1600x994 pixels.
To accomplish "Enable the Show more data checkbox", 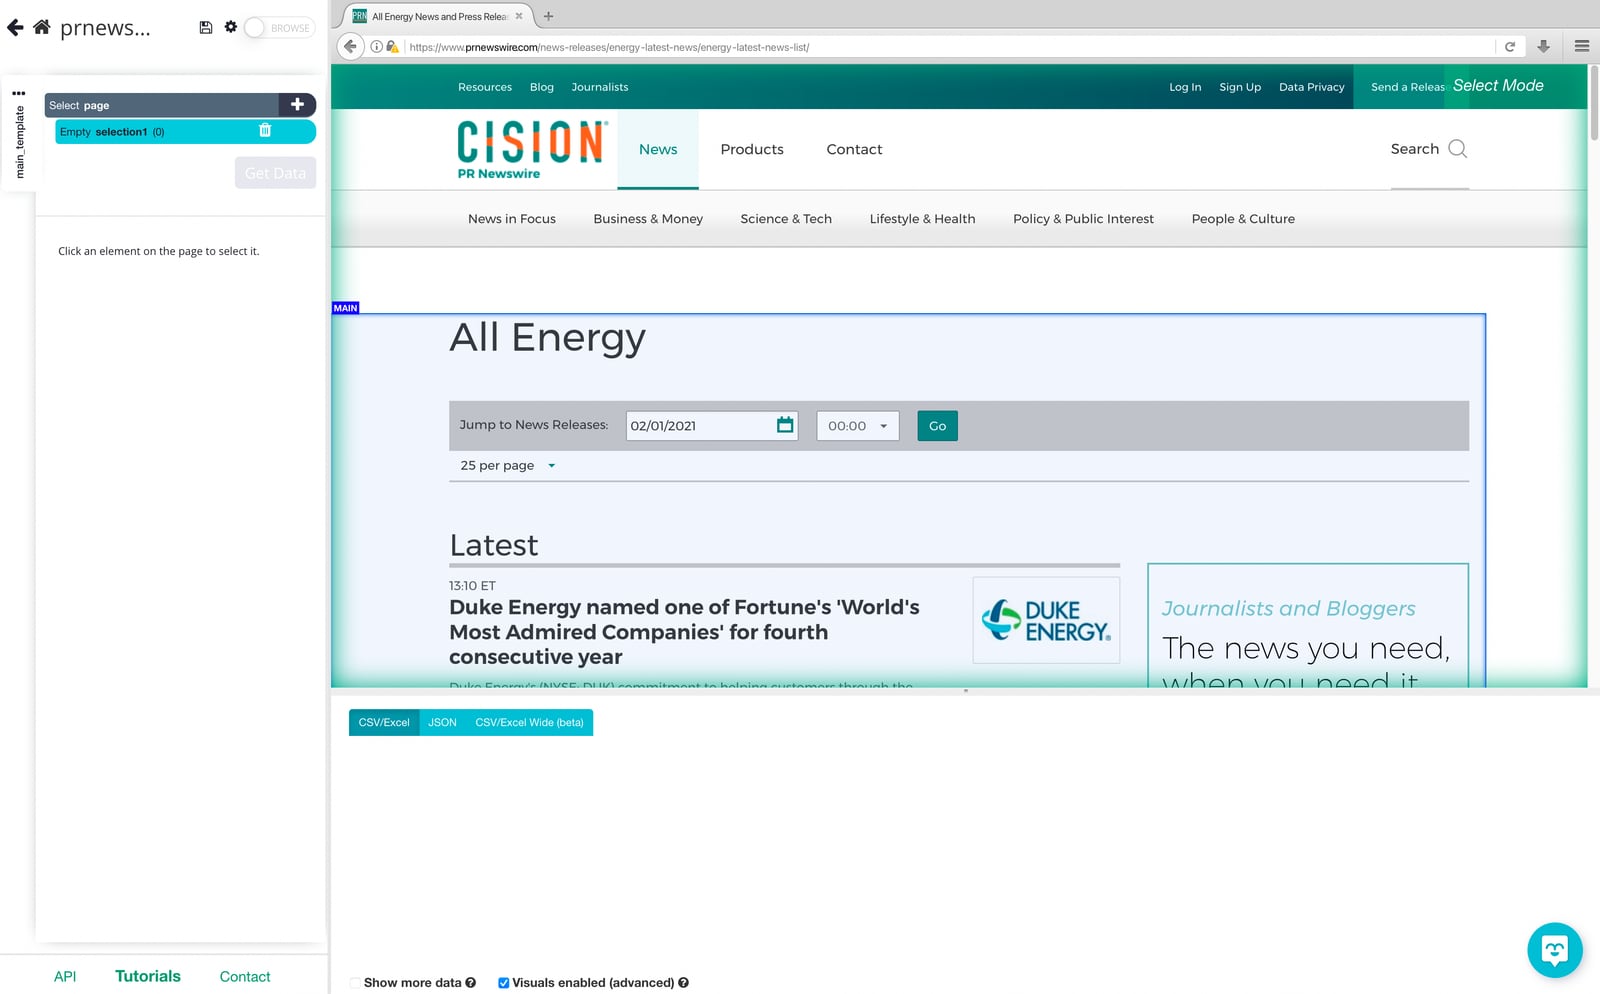I will (355, 983).
